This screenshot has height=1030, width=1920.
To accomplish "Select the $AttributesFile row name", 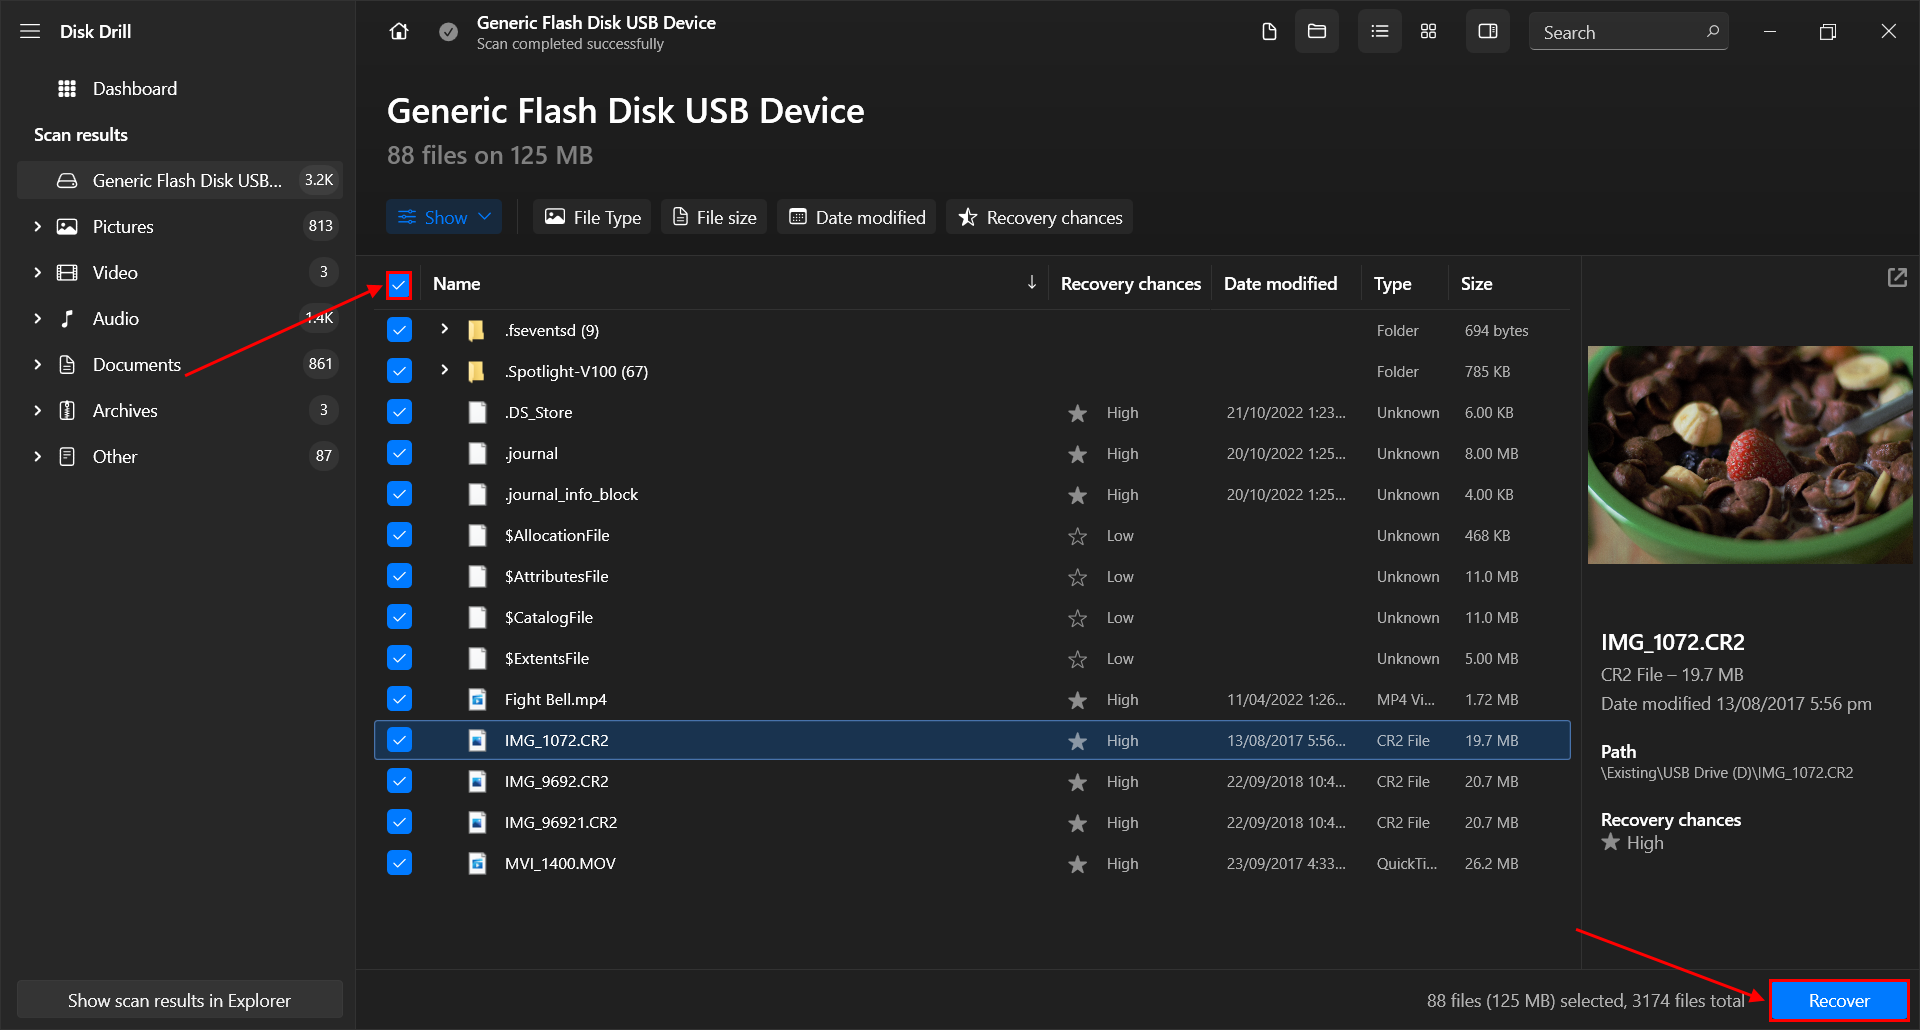I will pos(556,576).
